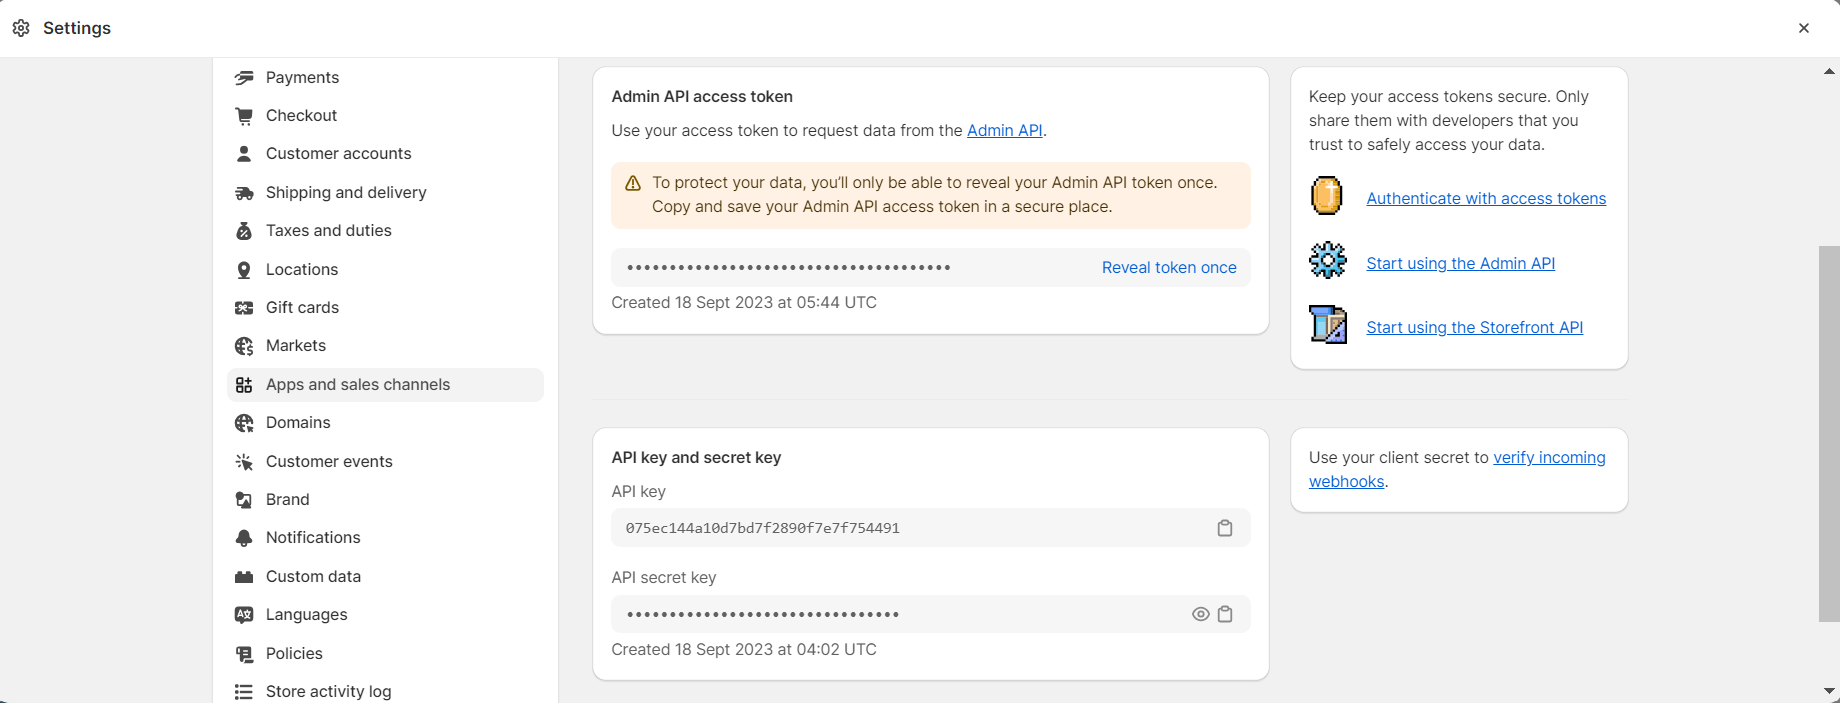Click the Notifications bell icon
The width and height of the screenshot is (1840, 703).
(x=244, y=538)
